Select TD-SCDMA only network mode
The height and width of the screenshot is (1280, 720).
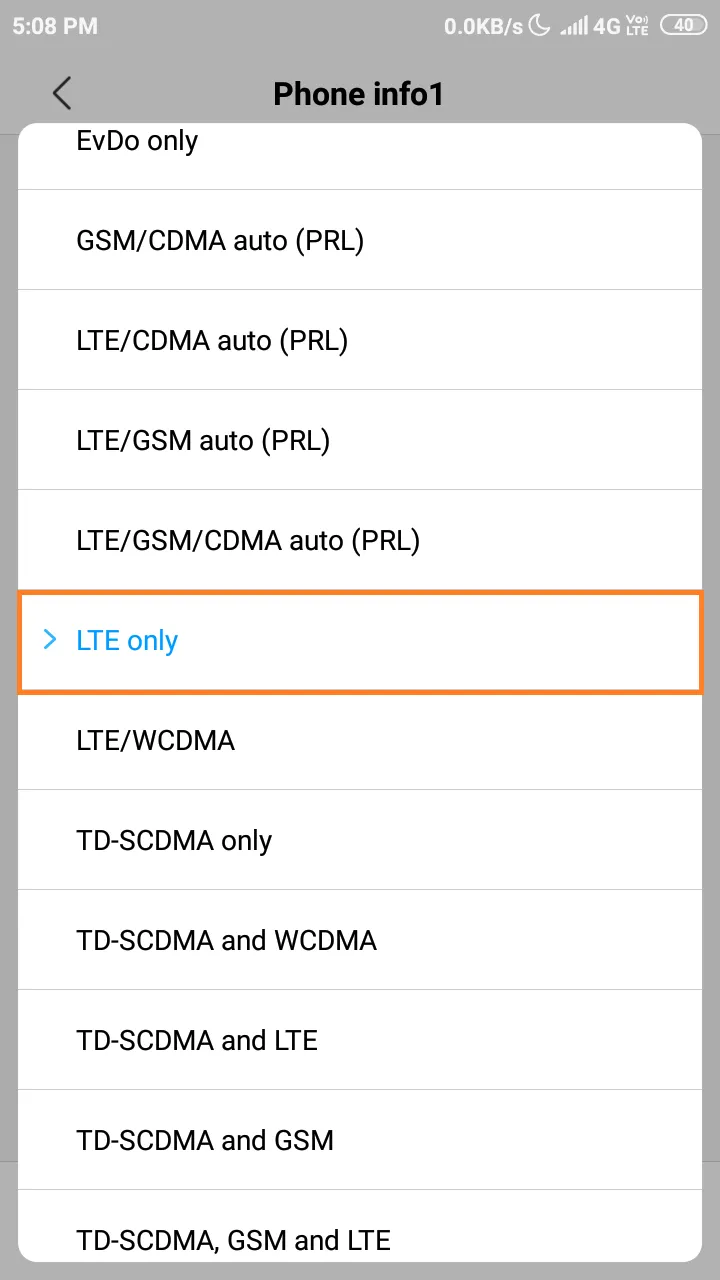tap(360, 840)
